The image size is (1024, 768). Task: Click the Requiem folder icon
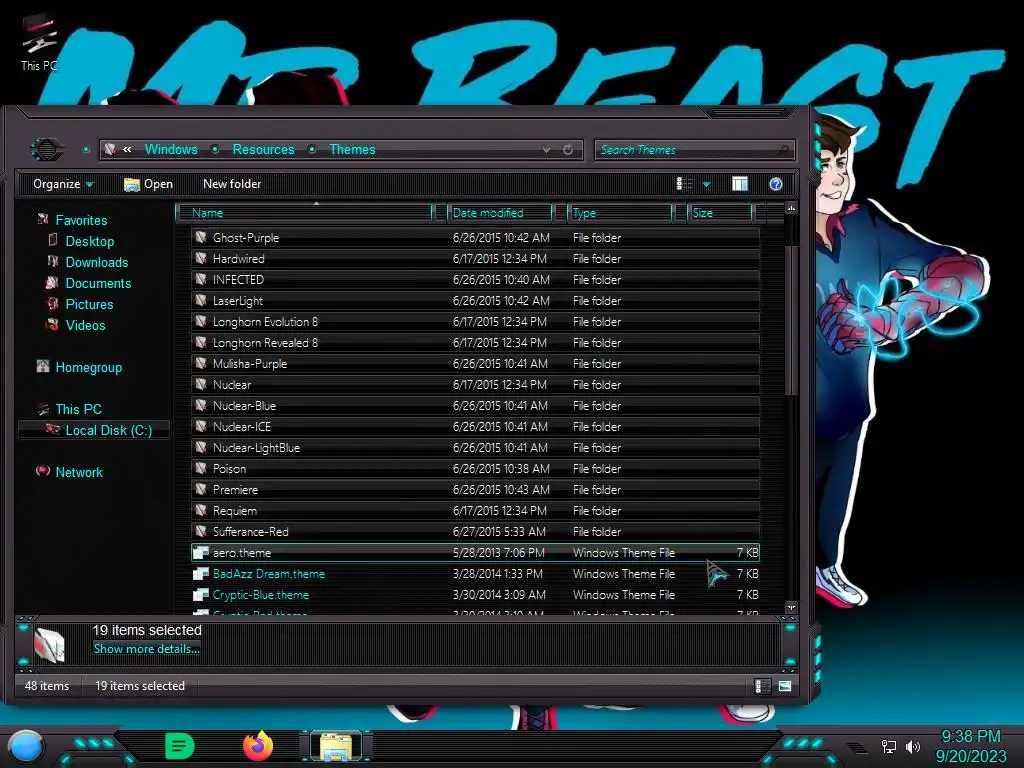pyautogui.click(x=201, y=510)
